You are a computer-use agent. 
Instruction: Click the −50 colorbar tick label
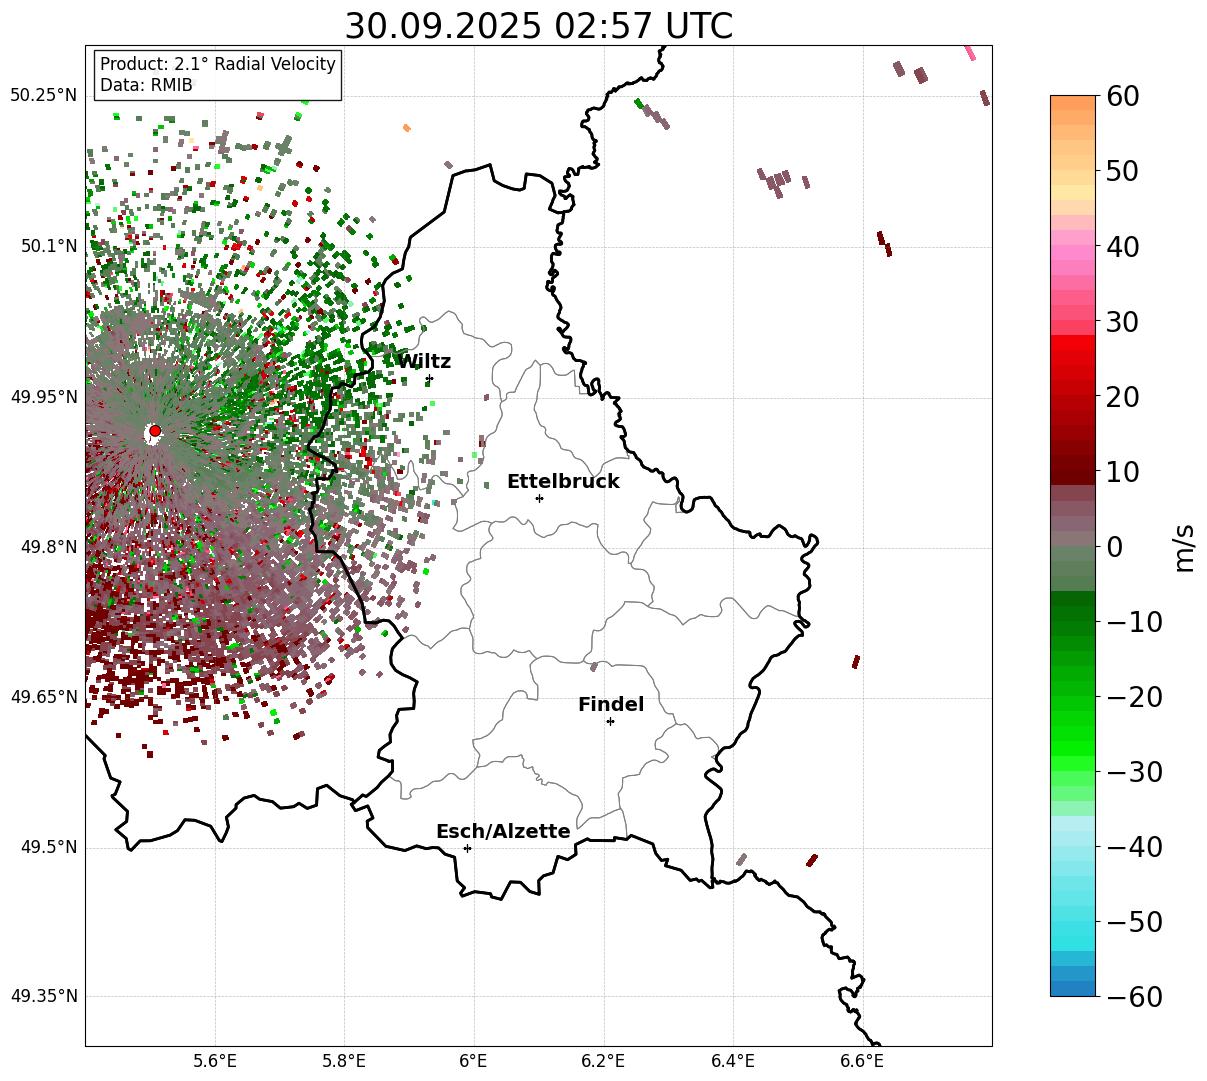(1134, 922)
